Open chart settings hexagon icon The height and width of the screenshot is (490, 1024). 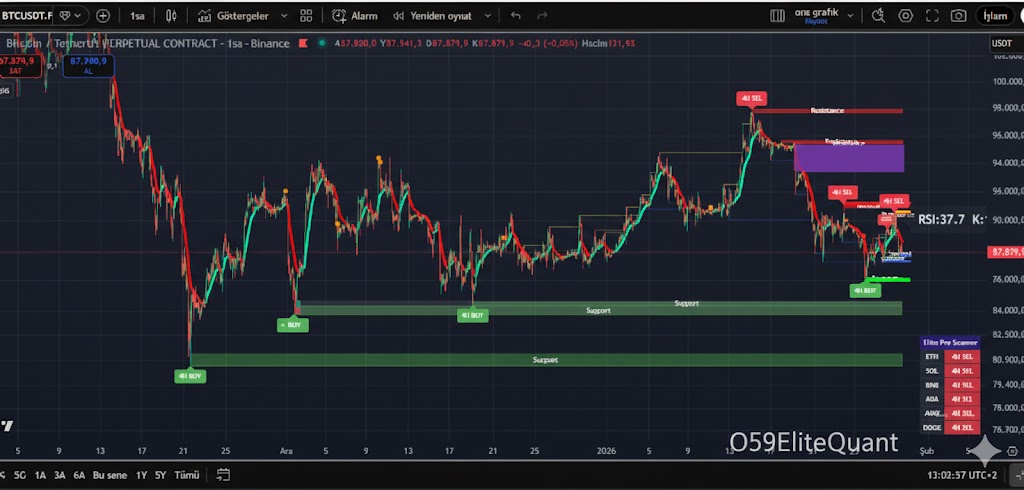click(x=905, y=16)
